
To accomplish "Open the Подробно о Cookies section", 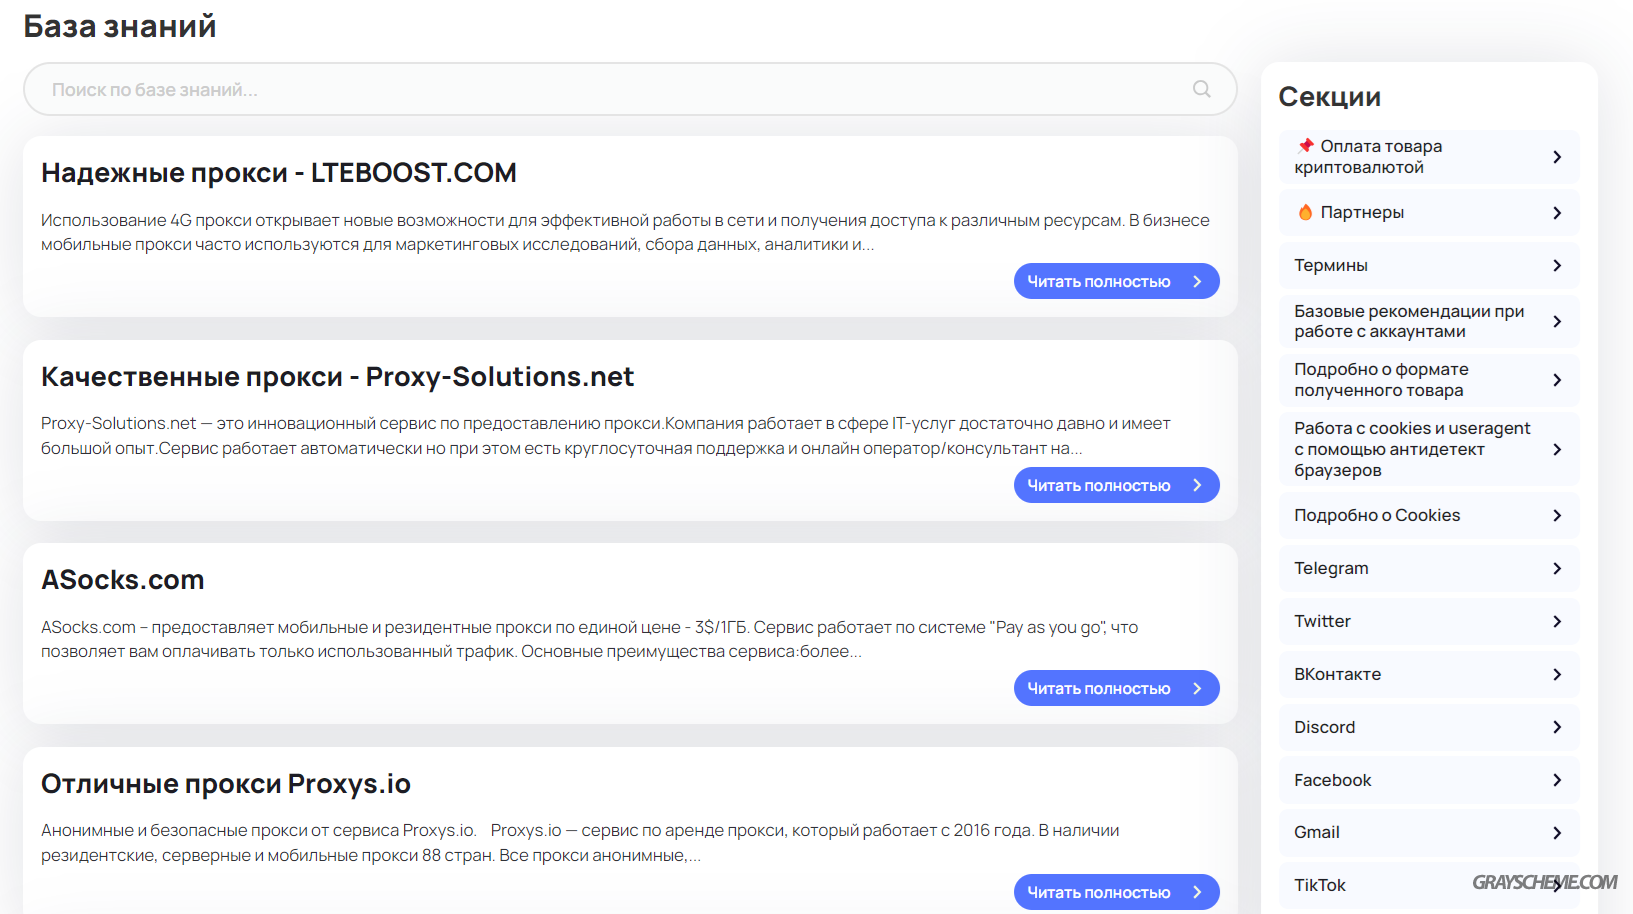I will 1429,515.
